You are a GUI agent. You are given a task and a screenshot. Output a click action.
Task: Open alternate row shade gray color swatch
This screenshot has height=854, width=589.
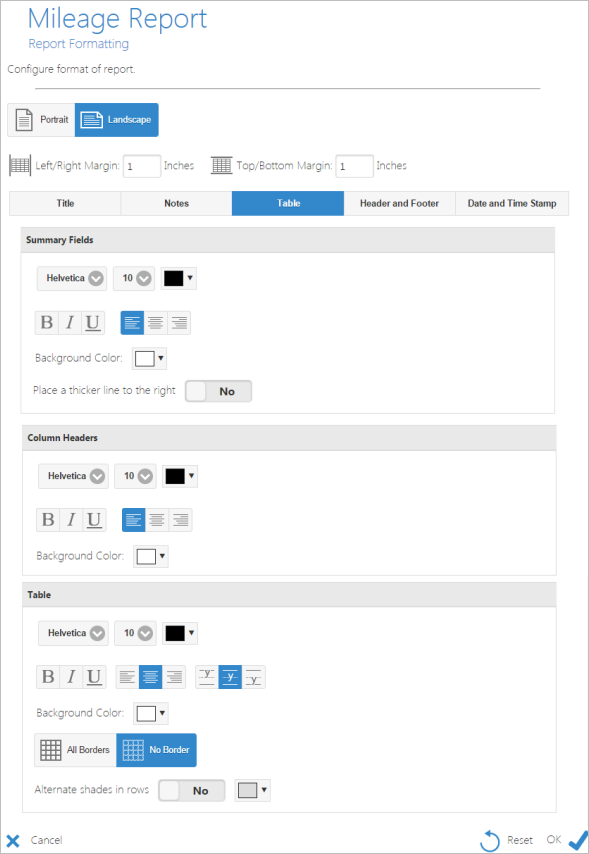(x=253, y=791)
